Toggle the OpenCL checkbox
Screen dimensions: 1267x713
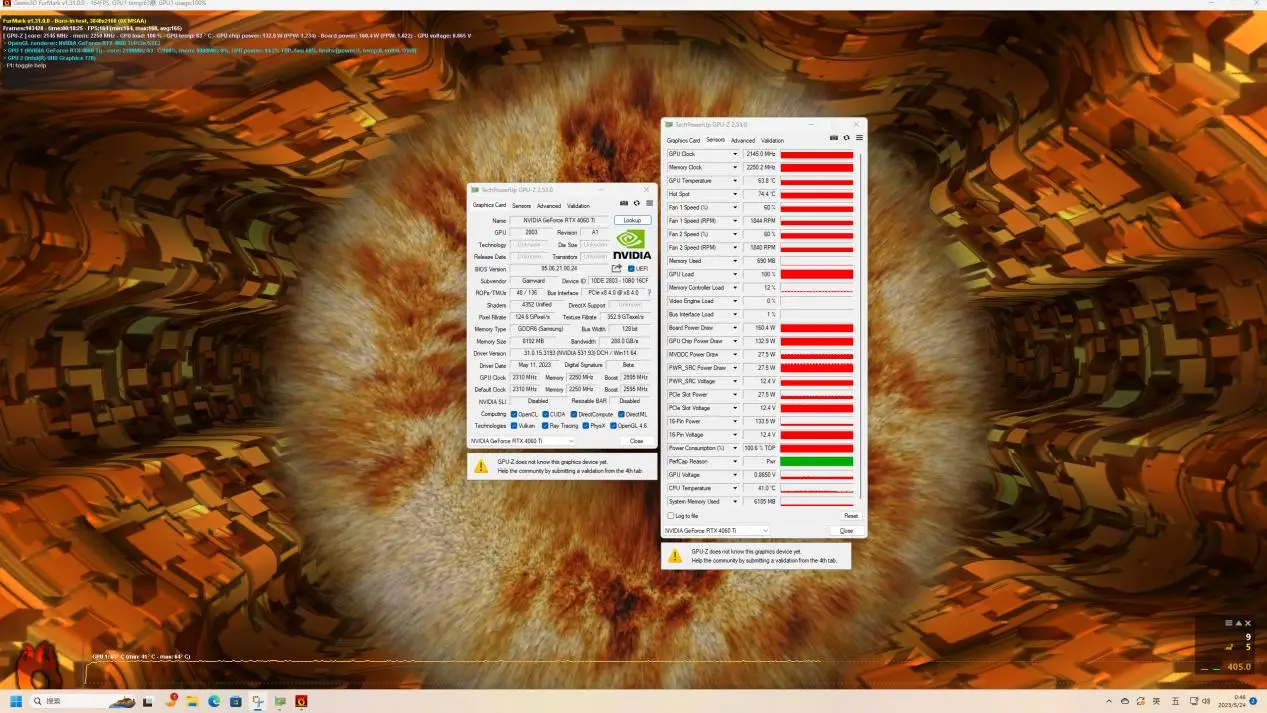click(x=514, y=414)
